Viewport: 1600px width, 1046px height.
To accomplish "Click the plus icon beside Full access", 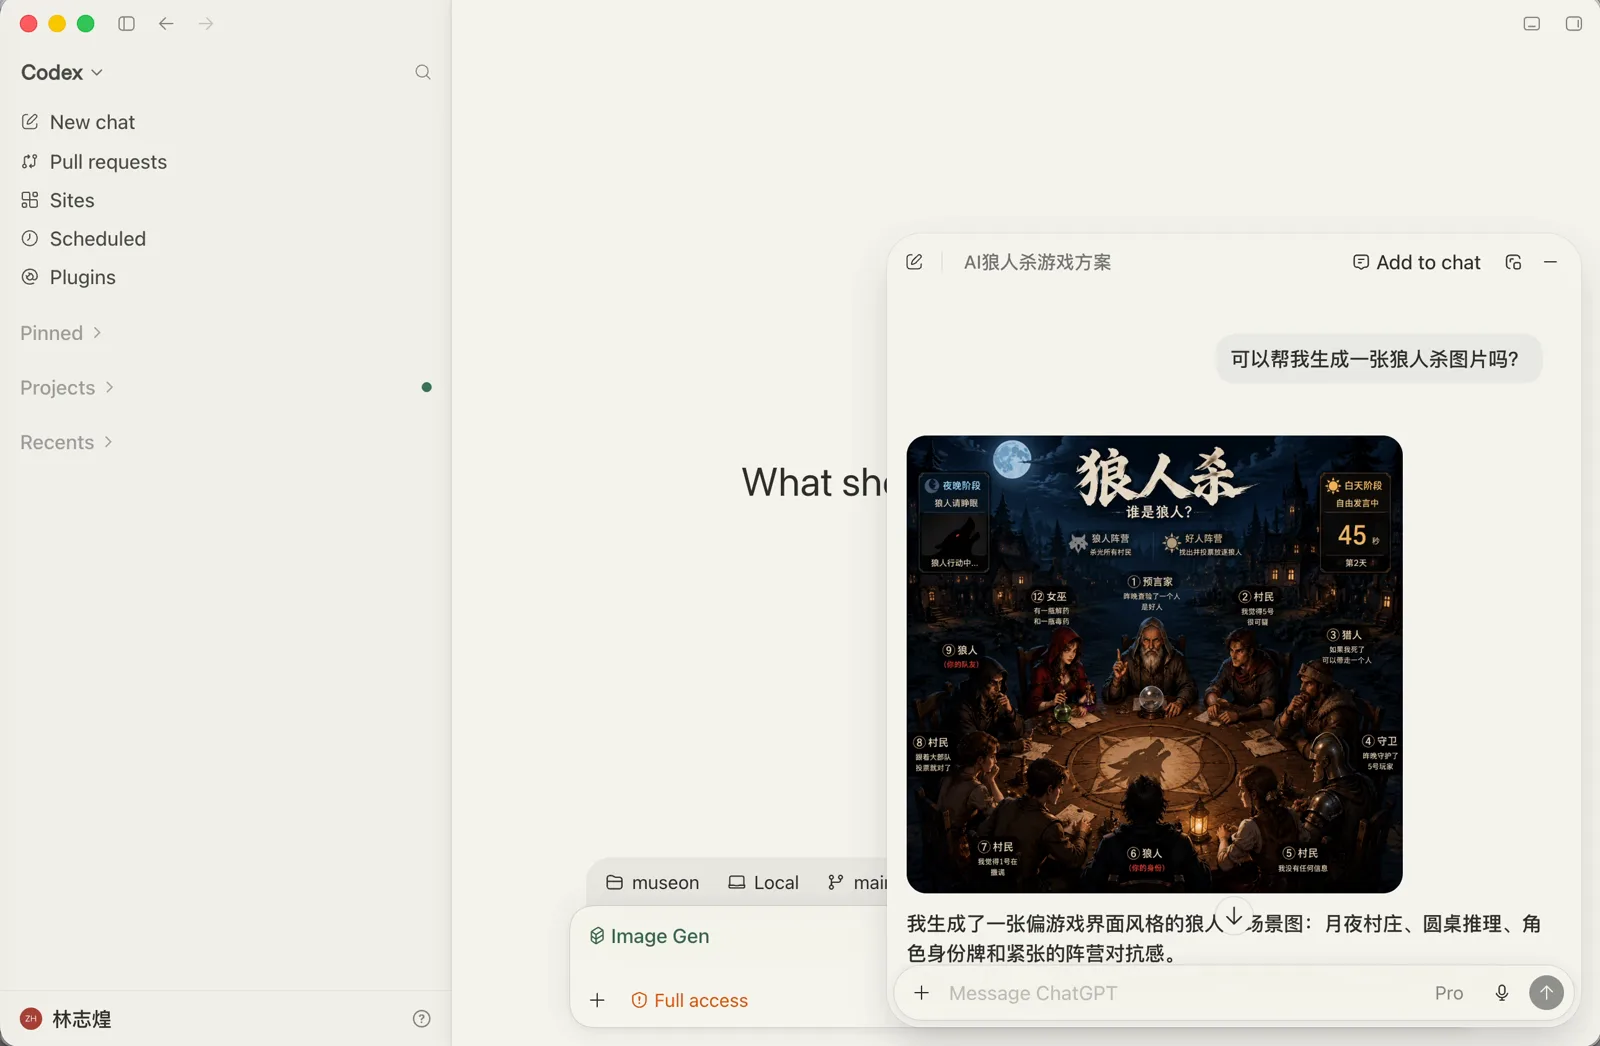I will click(x=597, y=1001).
